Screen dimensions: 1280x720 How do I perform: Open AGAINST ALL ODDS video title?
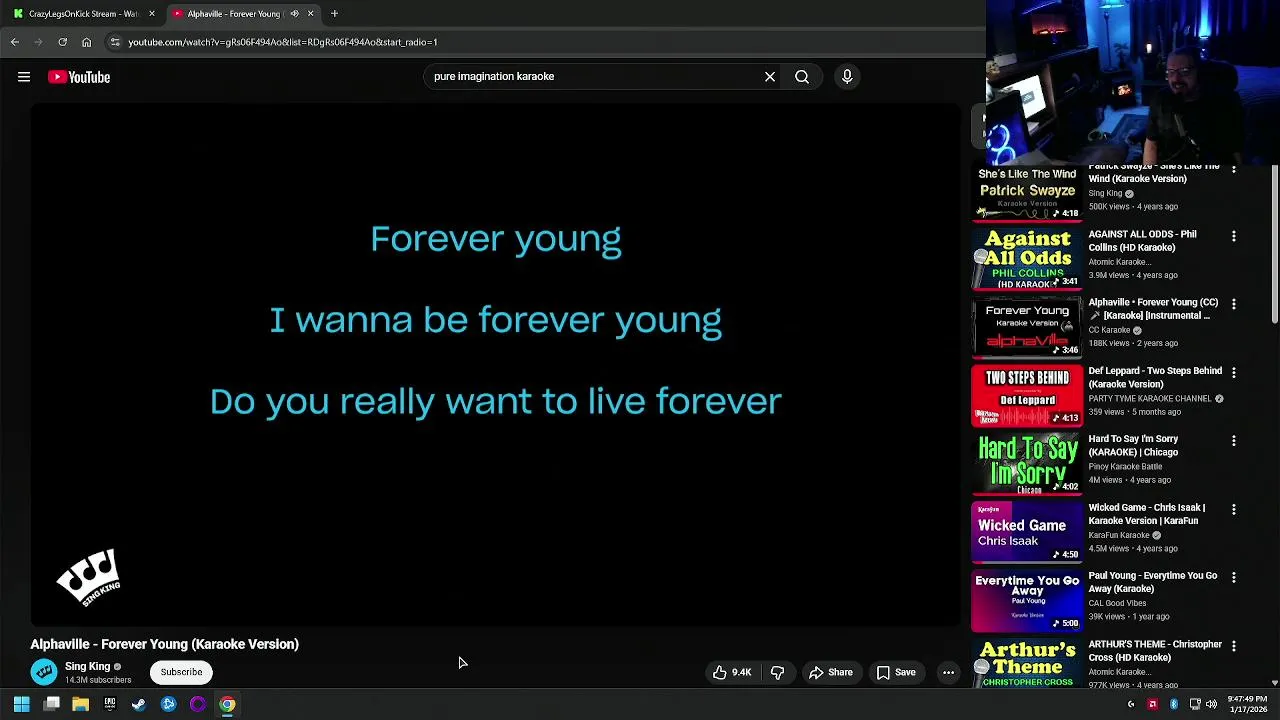coord(1142,241)
